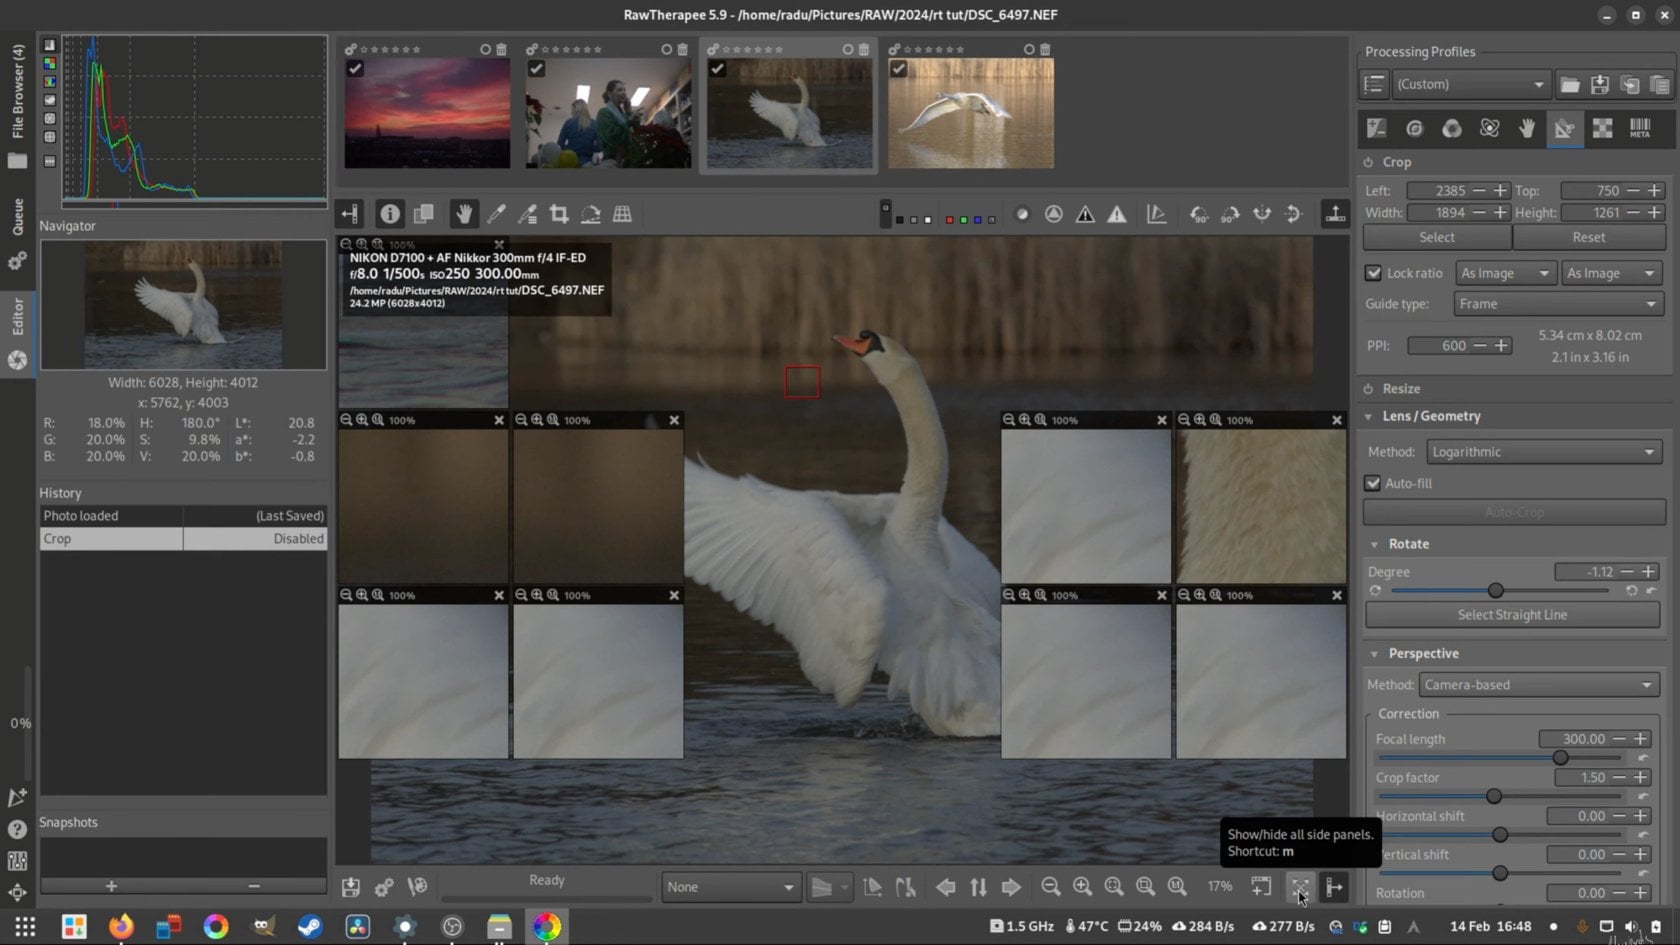Uncheck the sunset photo thumbnail selection

click(x=356, y=68)
